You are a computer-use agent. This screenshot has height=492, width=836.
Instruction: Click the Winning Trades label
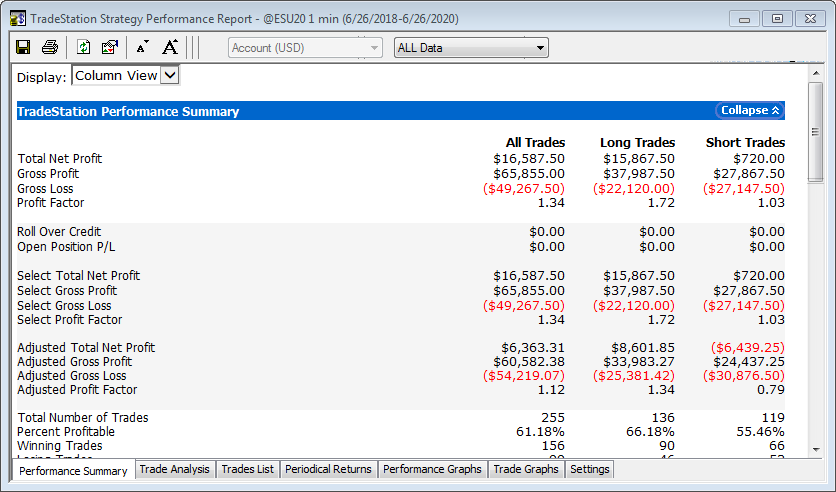click(x=60, y=446)
